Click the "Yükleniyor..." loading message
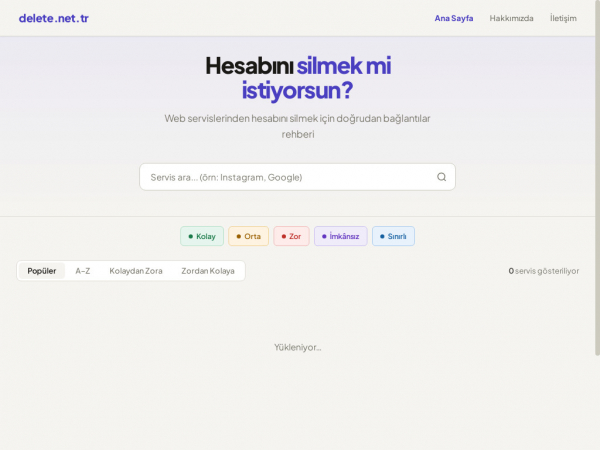 coord(298,347)
